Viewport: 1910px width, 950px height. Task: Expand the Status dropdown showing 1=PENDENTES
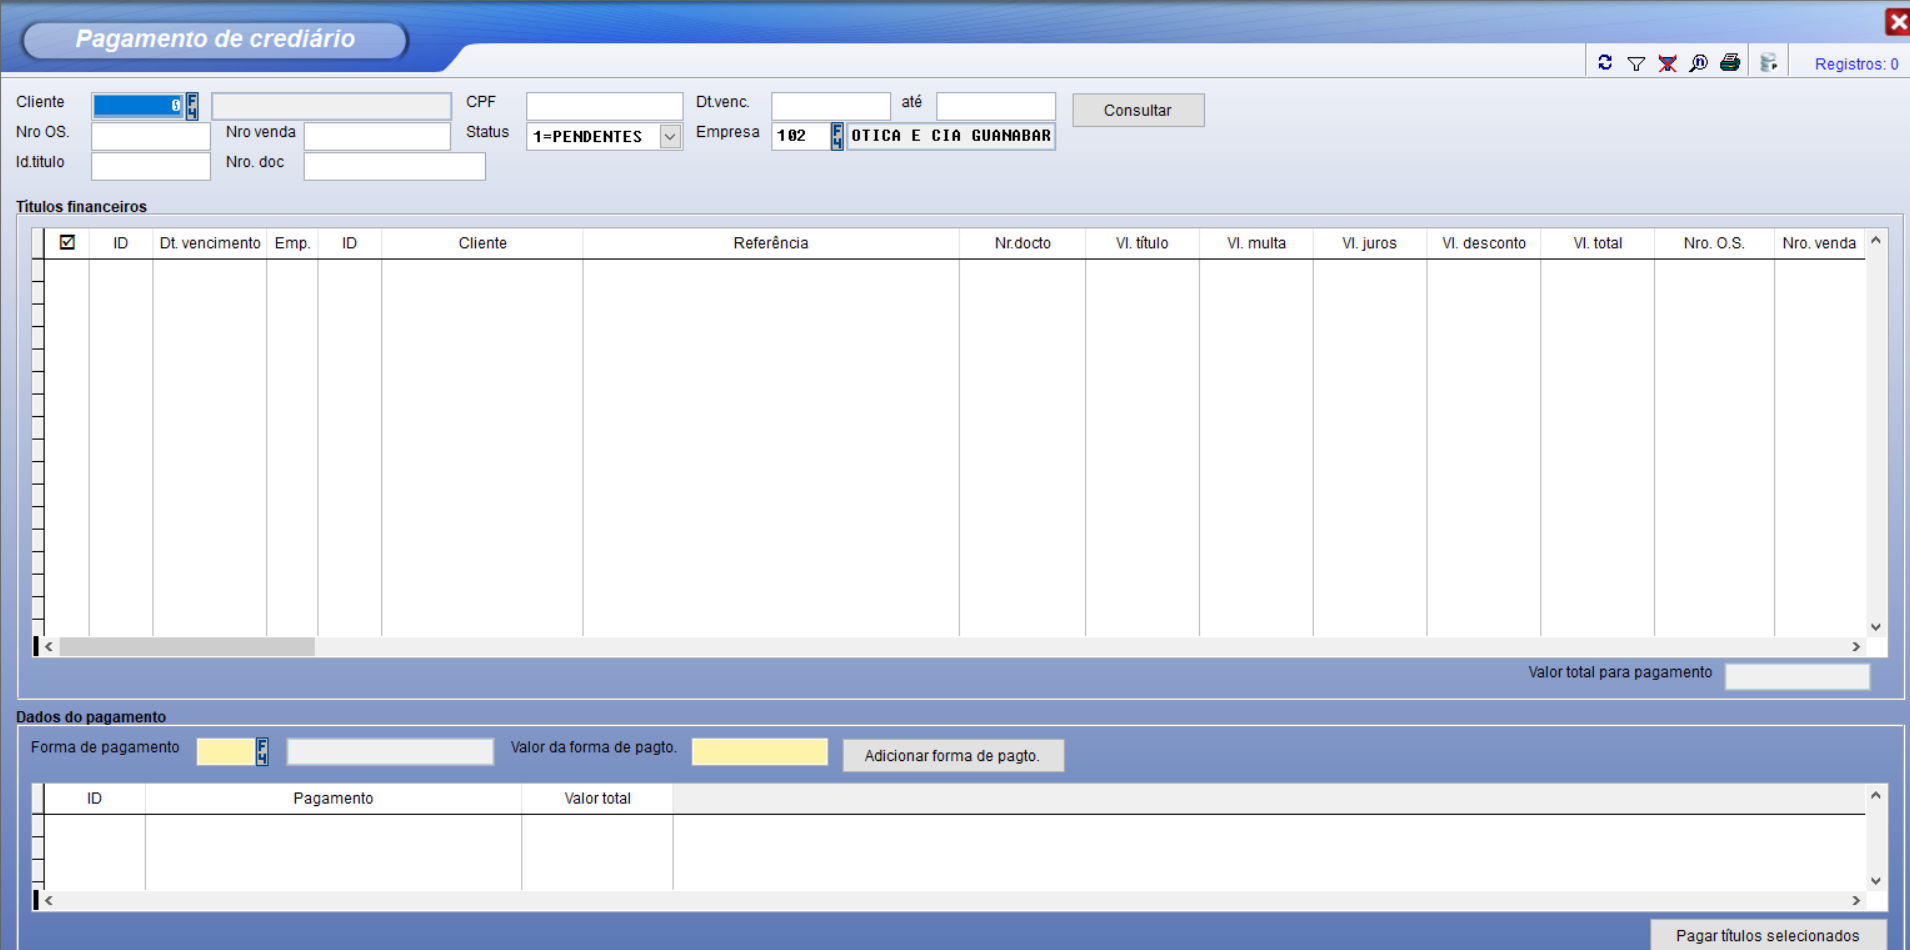click(670, 137)
